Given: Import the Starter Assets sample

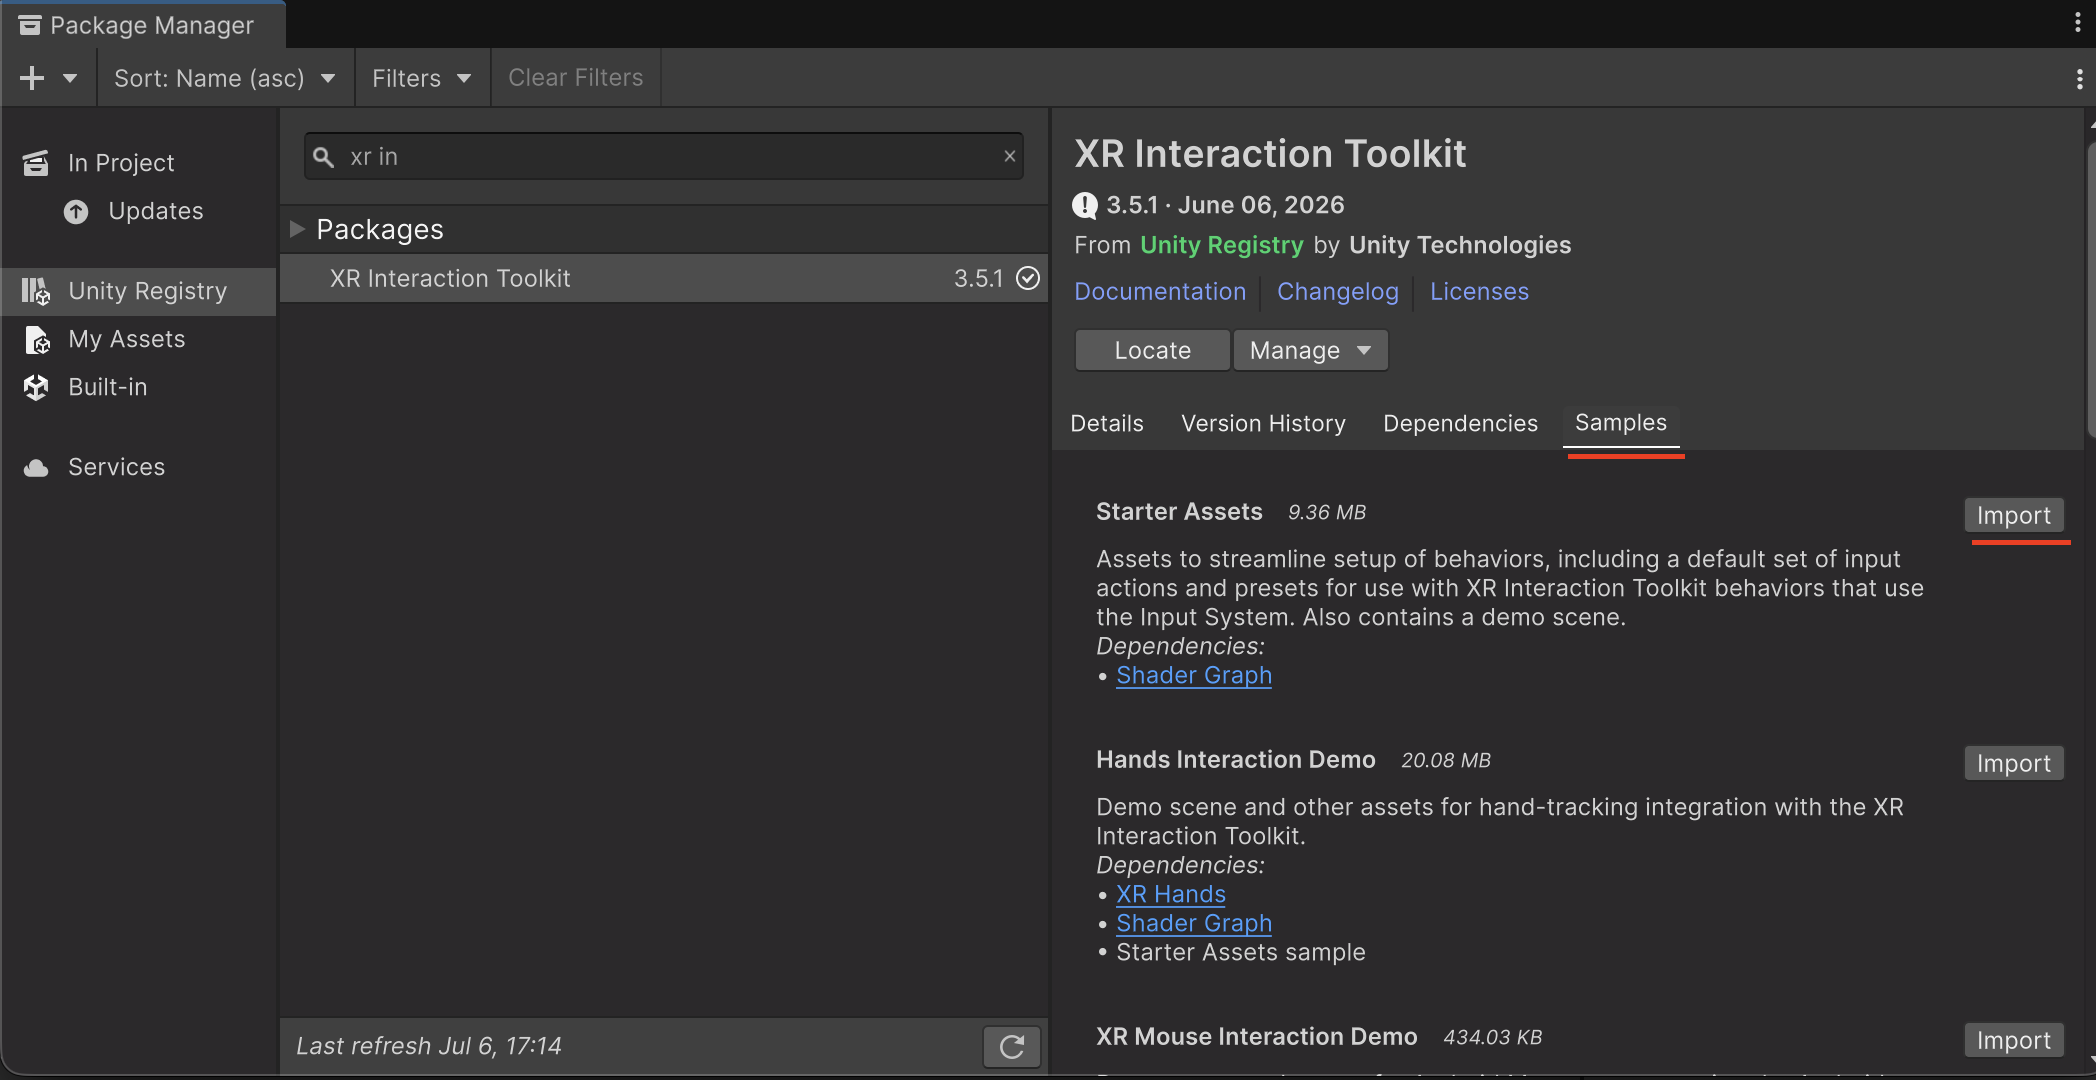Looking at the screenshot, I should [2014, 515].
